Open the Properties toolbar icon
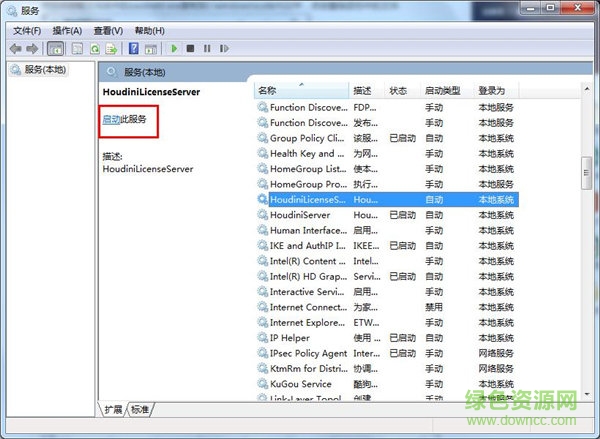 point(77,49)
